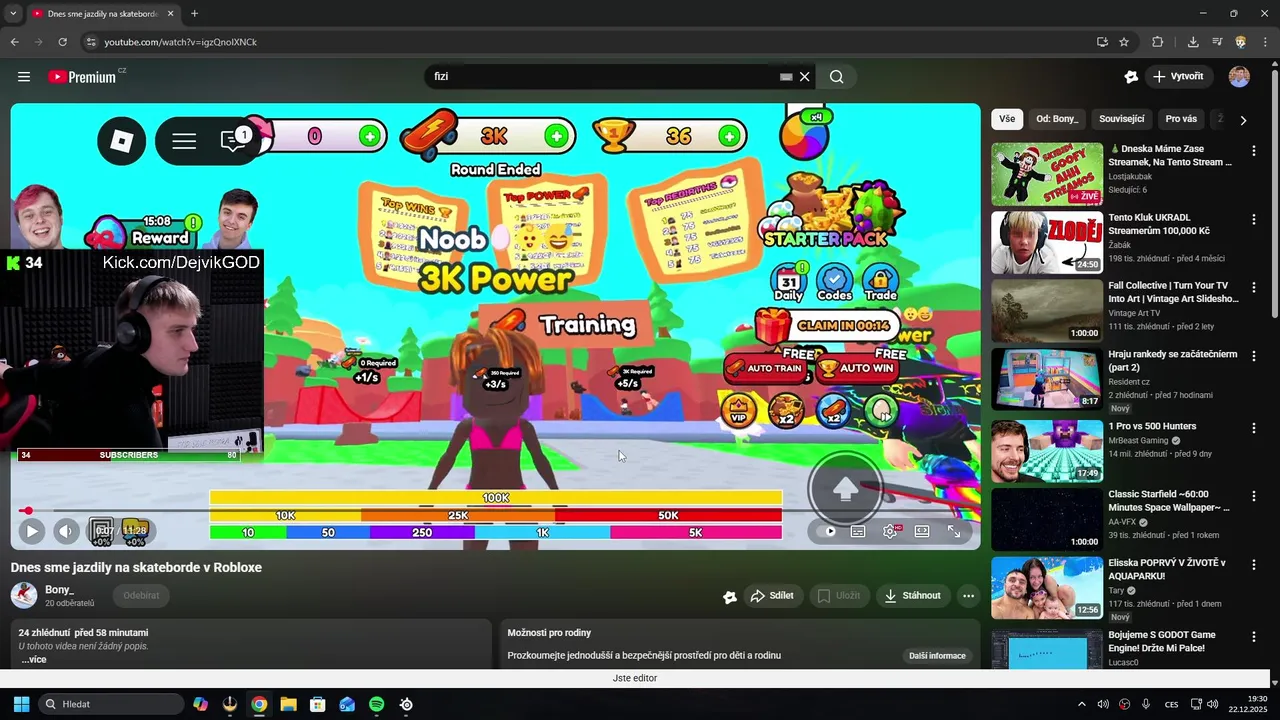The image size is (1280, 720).
Task: Open a new browser tab with plus
Action: pyautogui.click(x=194, y=14)
